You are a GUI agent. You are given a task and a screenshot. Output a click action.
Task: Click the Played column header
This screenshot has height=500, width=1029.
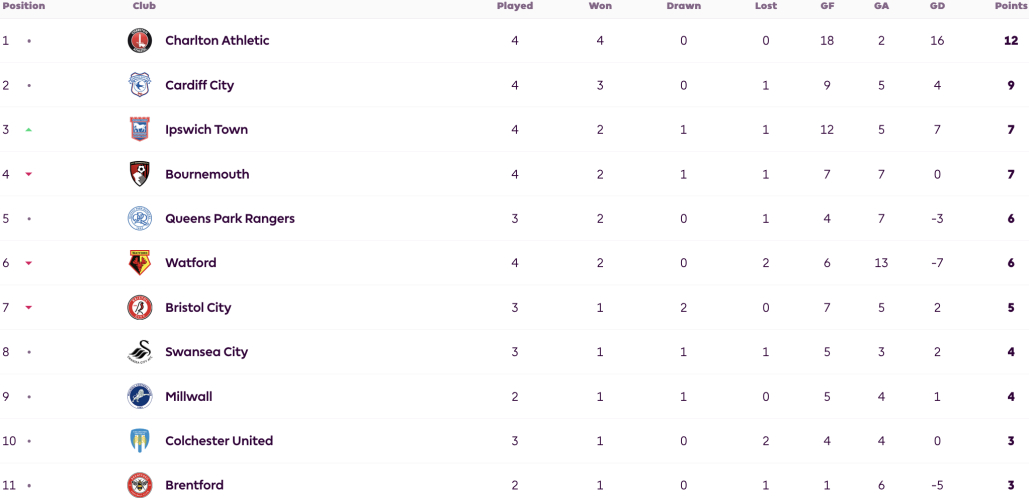(x=514, y=6)
